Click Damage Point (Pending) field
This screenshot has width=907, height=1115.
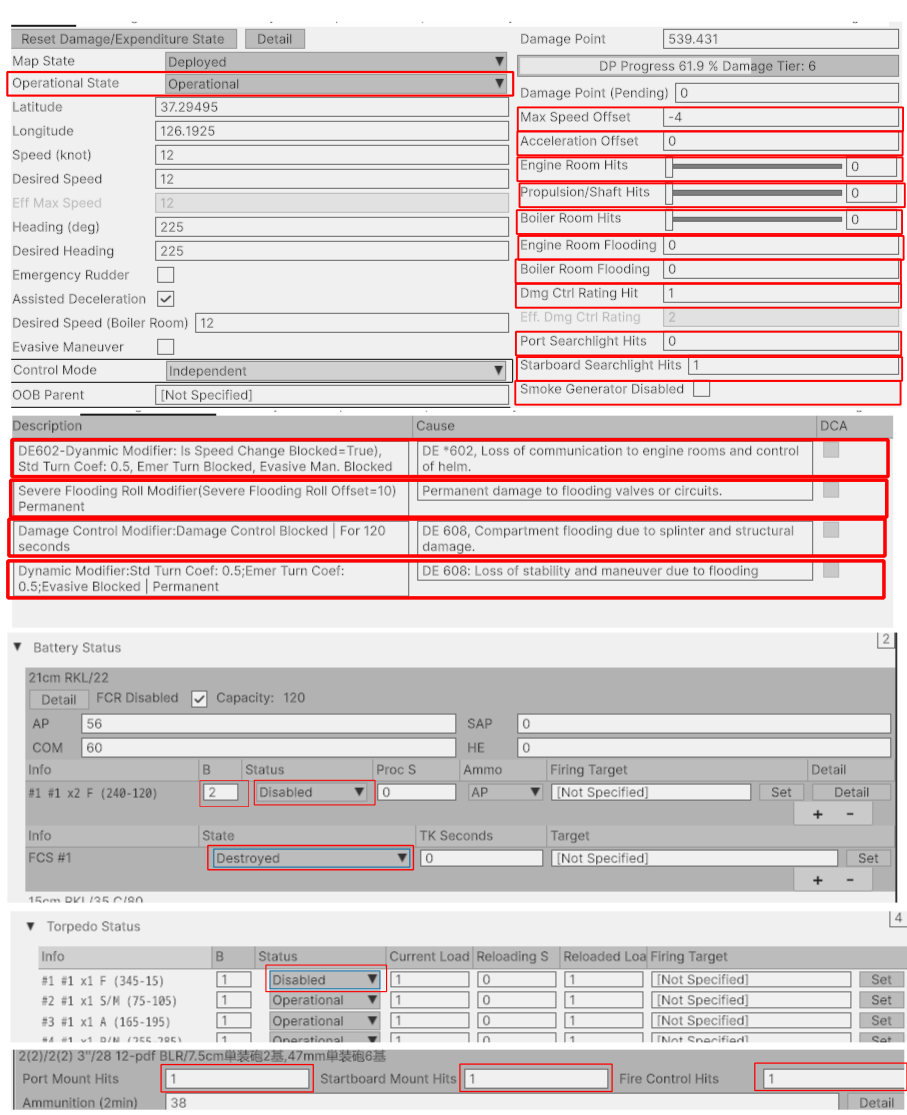pos(787,93)
